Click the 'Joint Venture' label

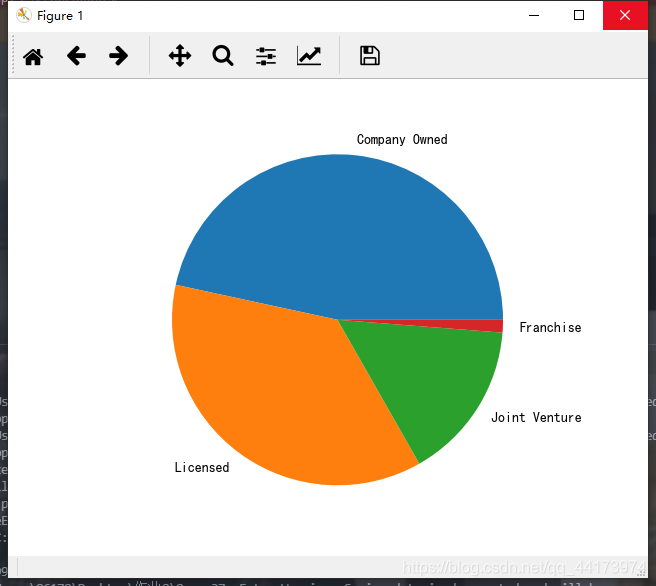[x=536, y=417]
